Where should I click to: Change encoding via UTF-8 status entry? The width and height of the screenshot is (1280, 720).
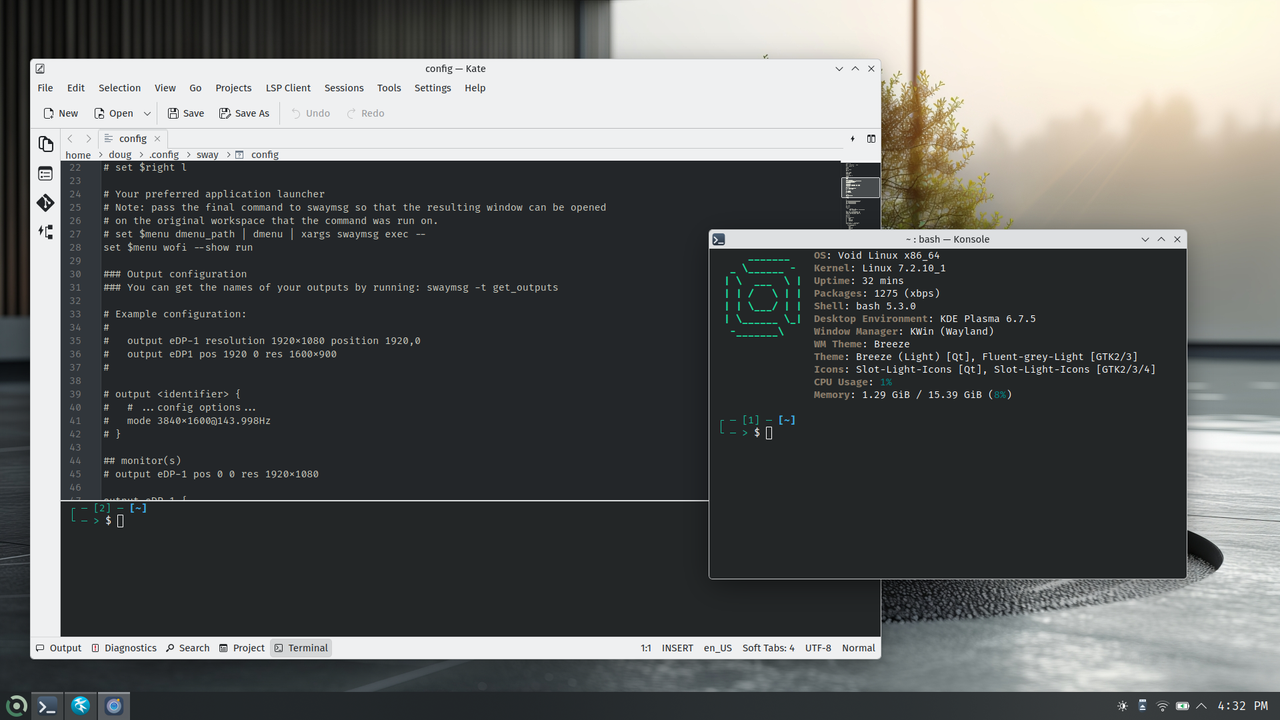(818, 648)
